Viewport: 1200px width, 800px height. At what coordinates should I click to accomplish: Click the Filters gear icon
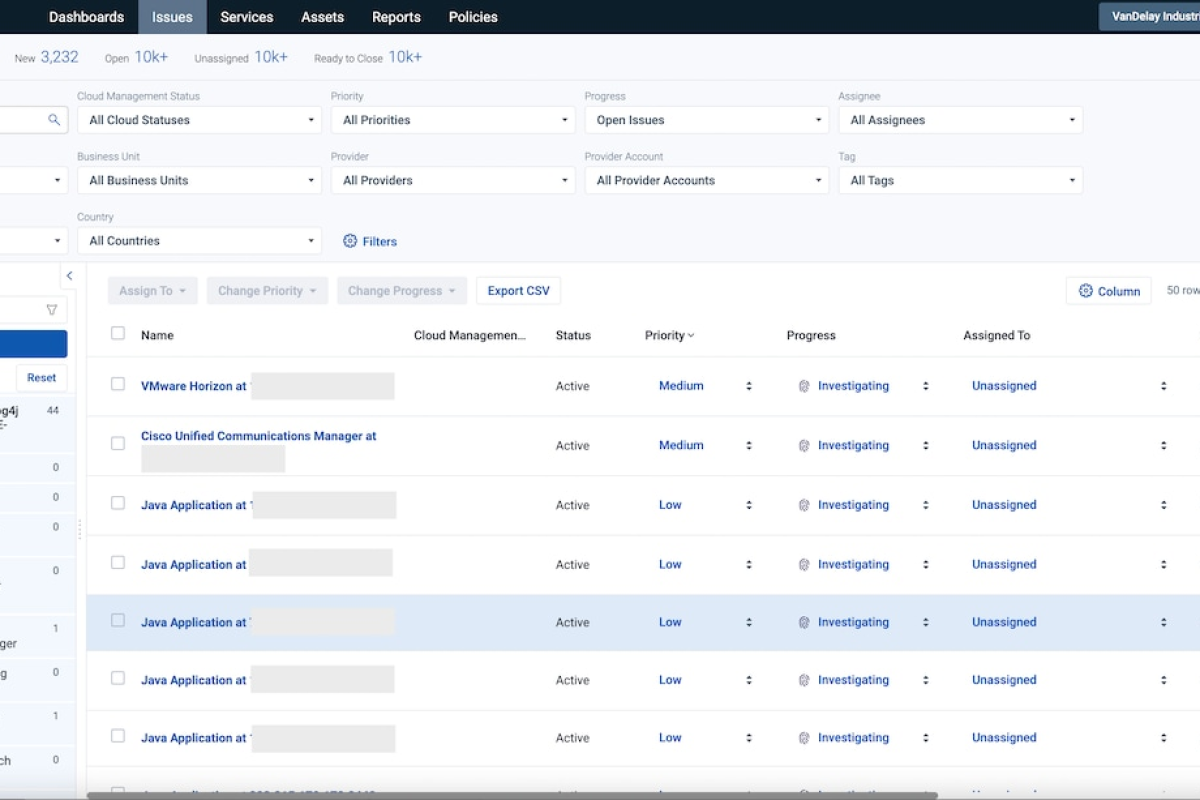[x=350, y=241]
